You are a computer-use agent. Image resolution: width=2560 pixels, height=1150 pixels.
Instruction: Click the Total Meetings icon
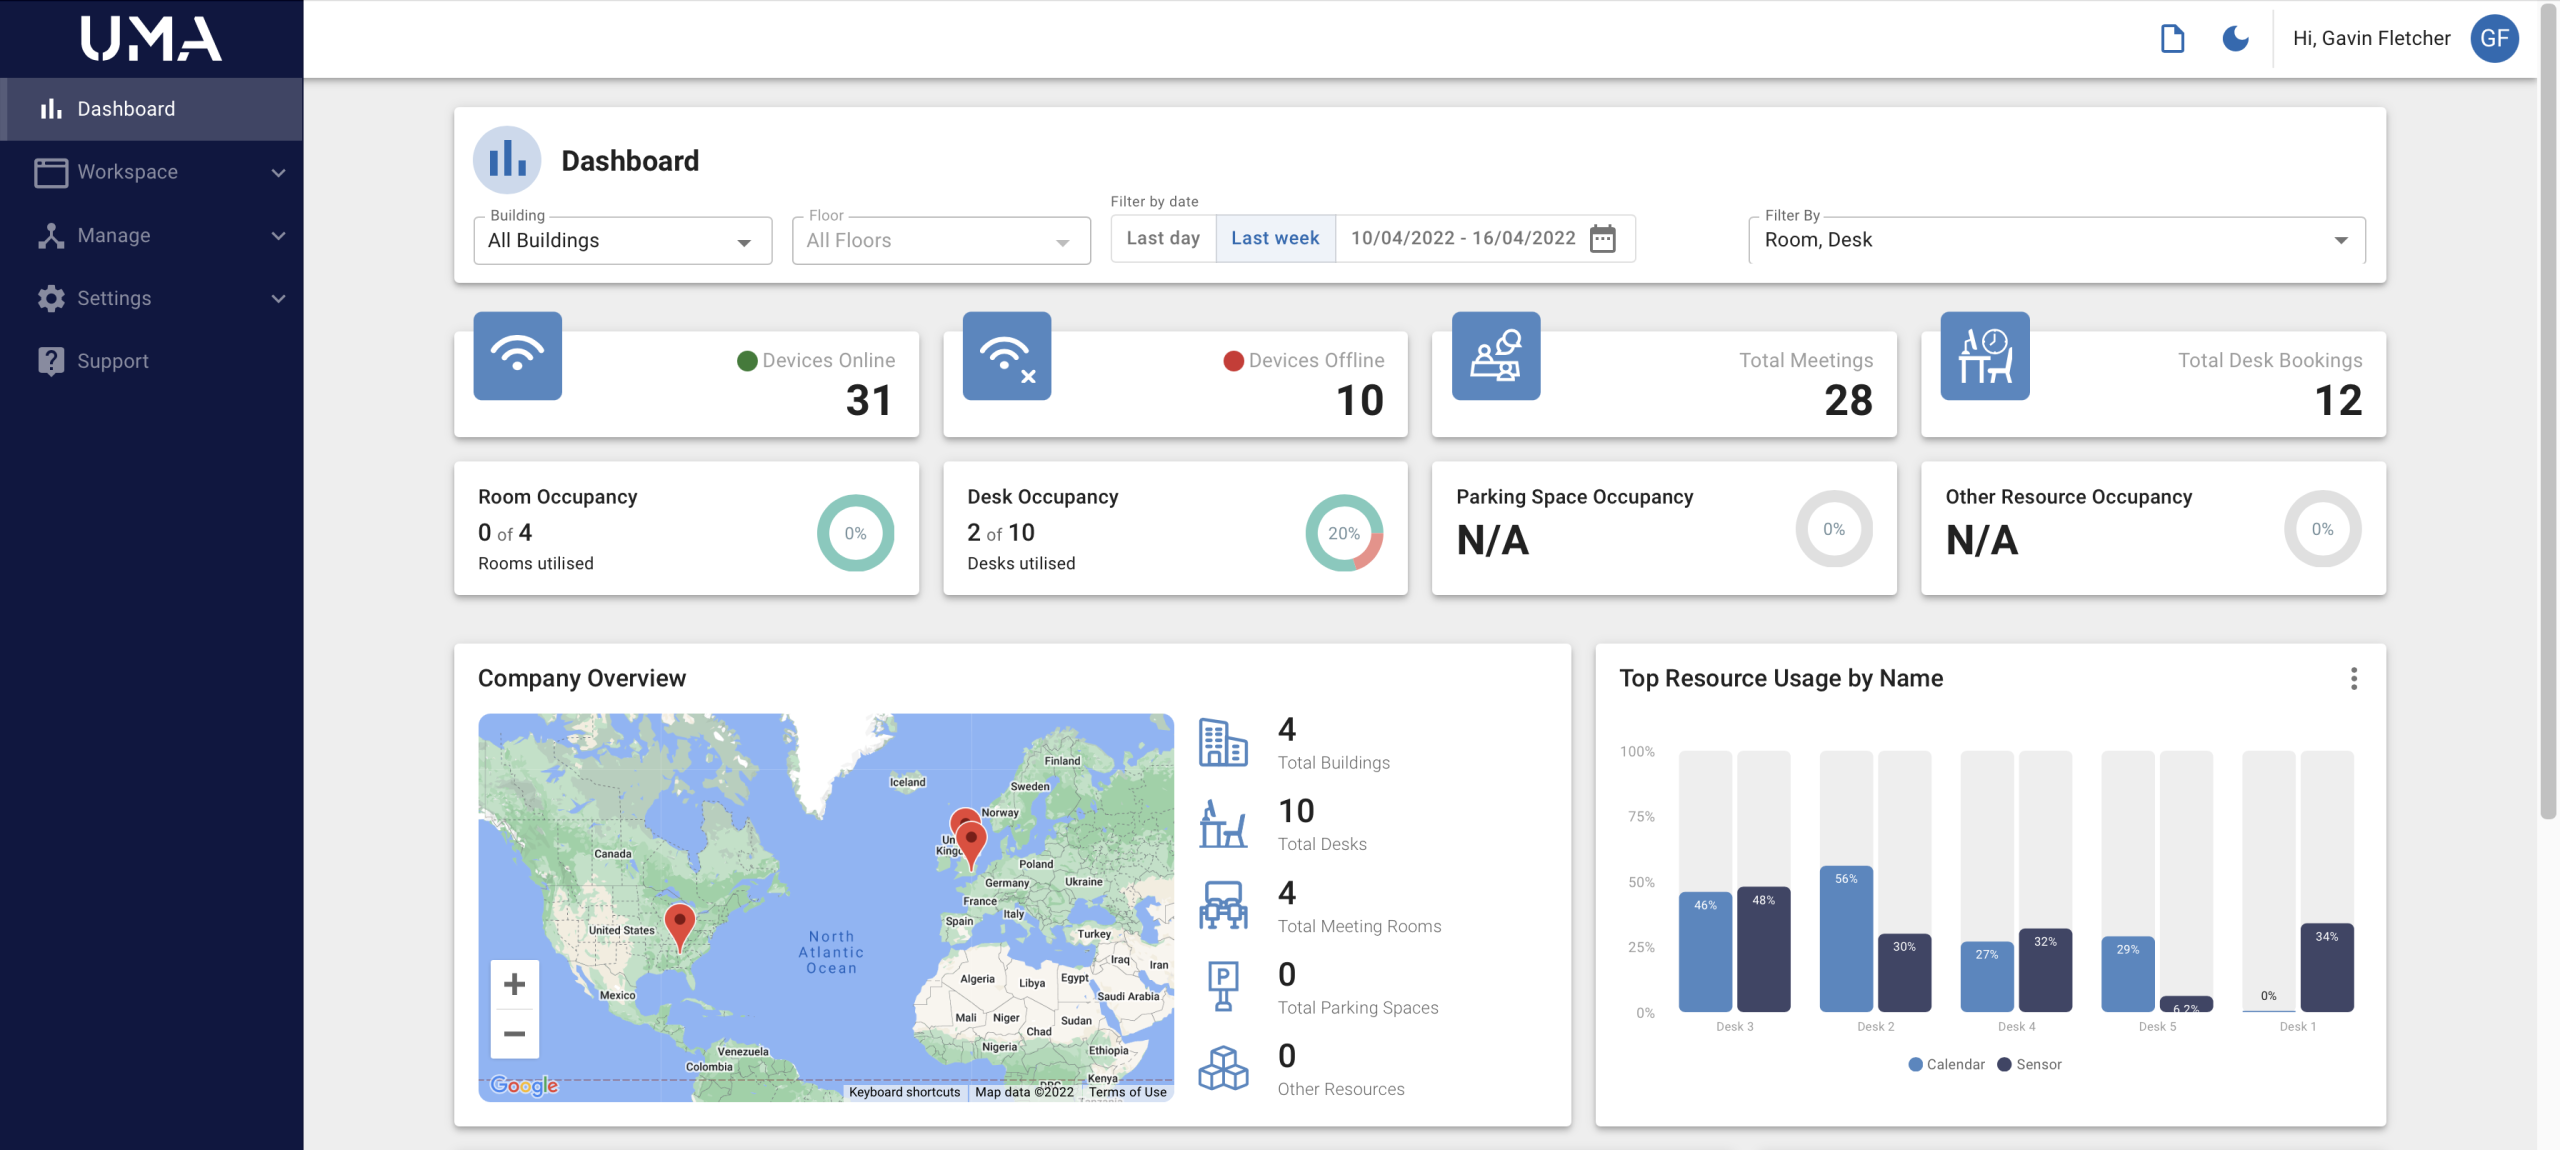point(1495,356)
